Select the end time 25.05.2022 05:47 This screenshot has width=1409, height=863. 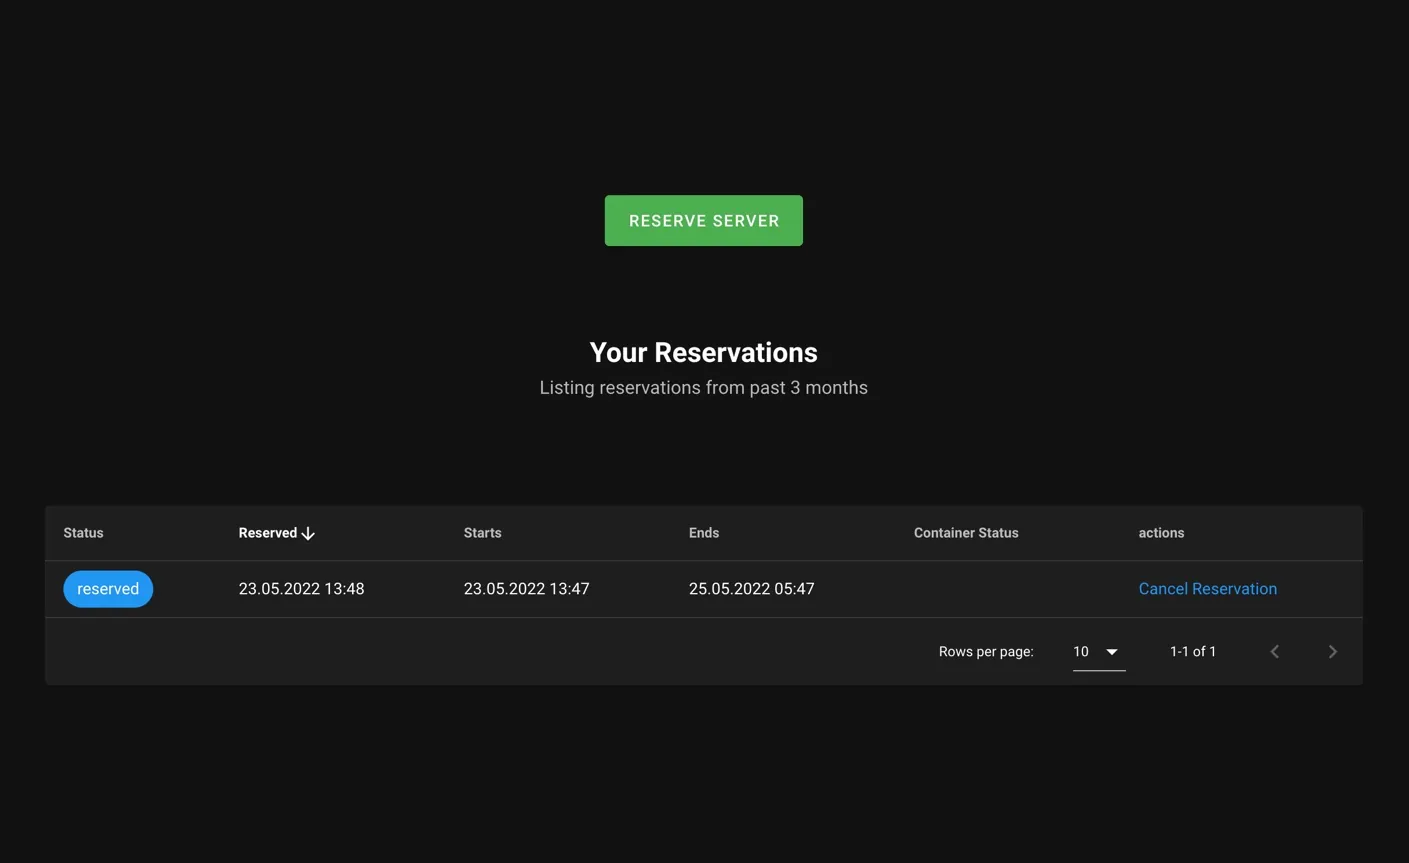751,589
